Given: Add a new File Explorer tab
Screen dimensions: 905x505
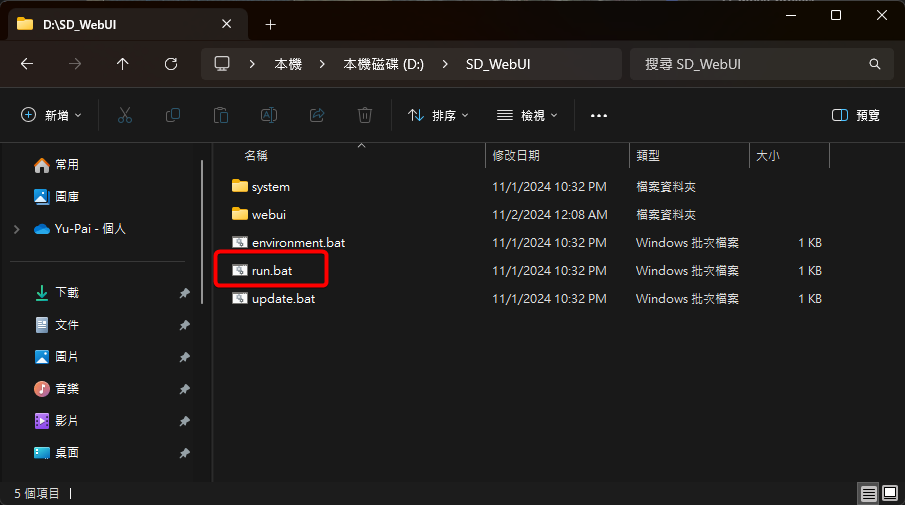Looking at the screenshot, I should [x=270, y=24].
